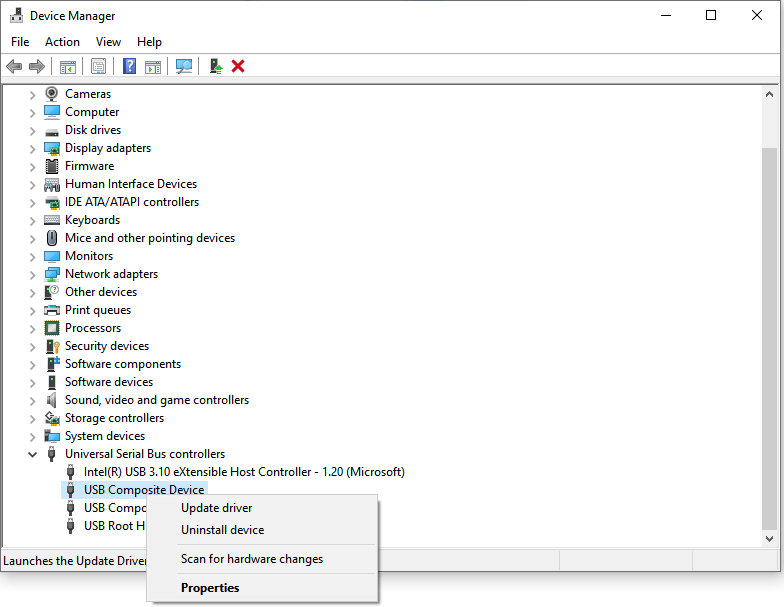Select the Sound, video and game controllers item

[157, 400]
